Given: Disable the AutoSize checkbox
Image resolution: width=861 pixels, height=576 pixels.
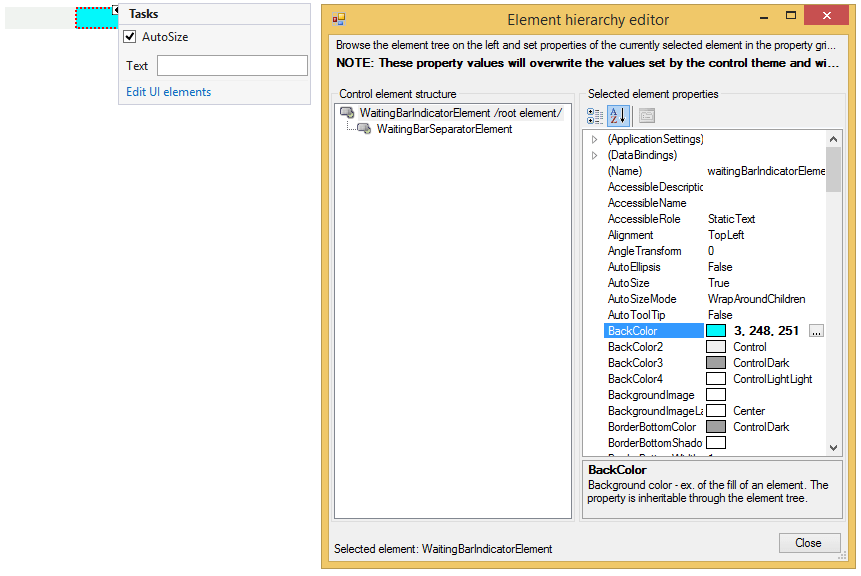Looking at the screenshot, I should tap(127, 37).
